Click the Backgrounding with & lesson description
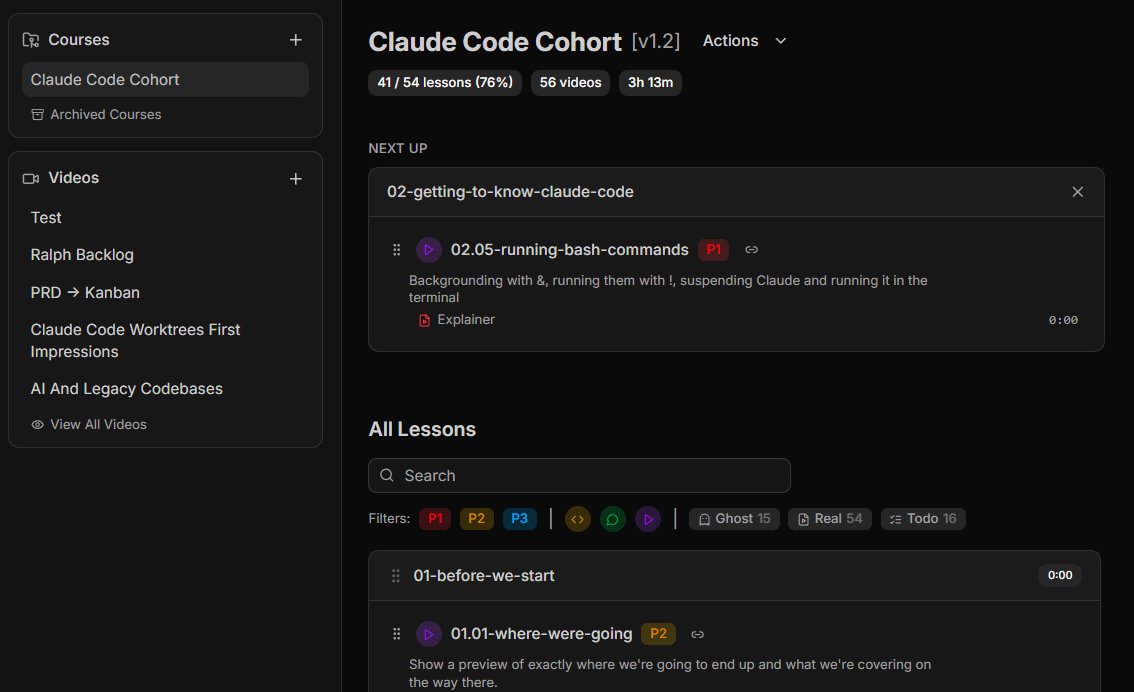 coord(668,289)
